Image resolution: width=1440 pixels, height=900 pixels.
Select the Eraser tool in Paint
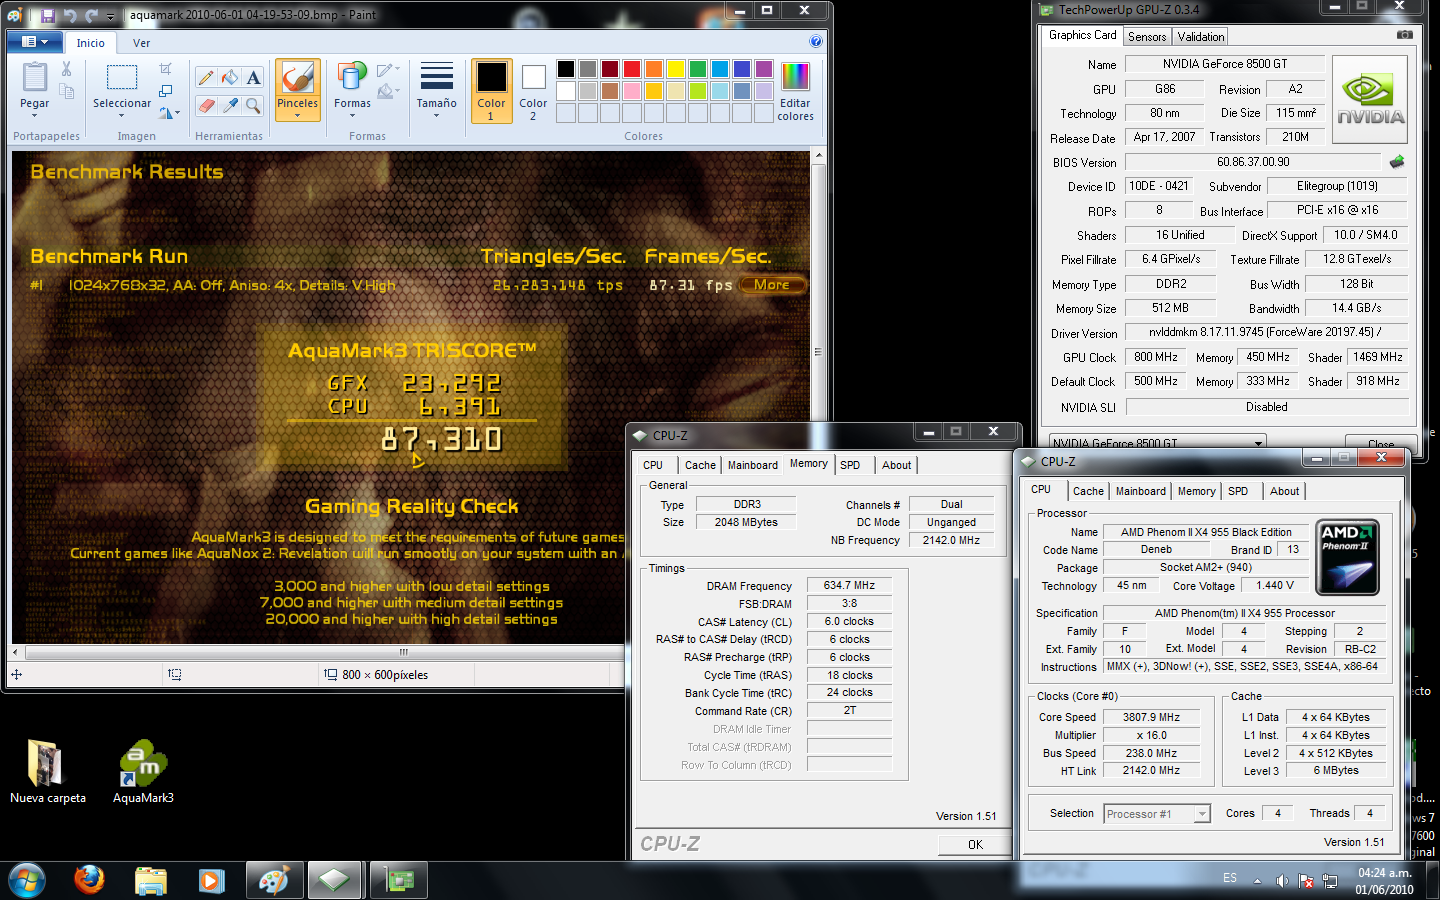(206, 104)
